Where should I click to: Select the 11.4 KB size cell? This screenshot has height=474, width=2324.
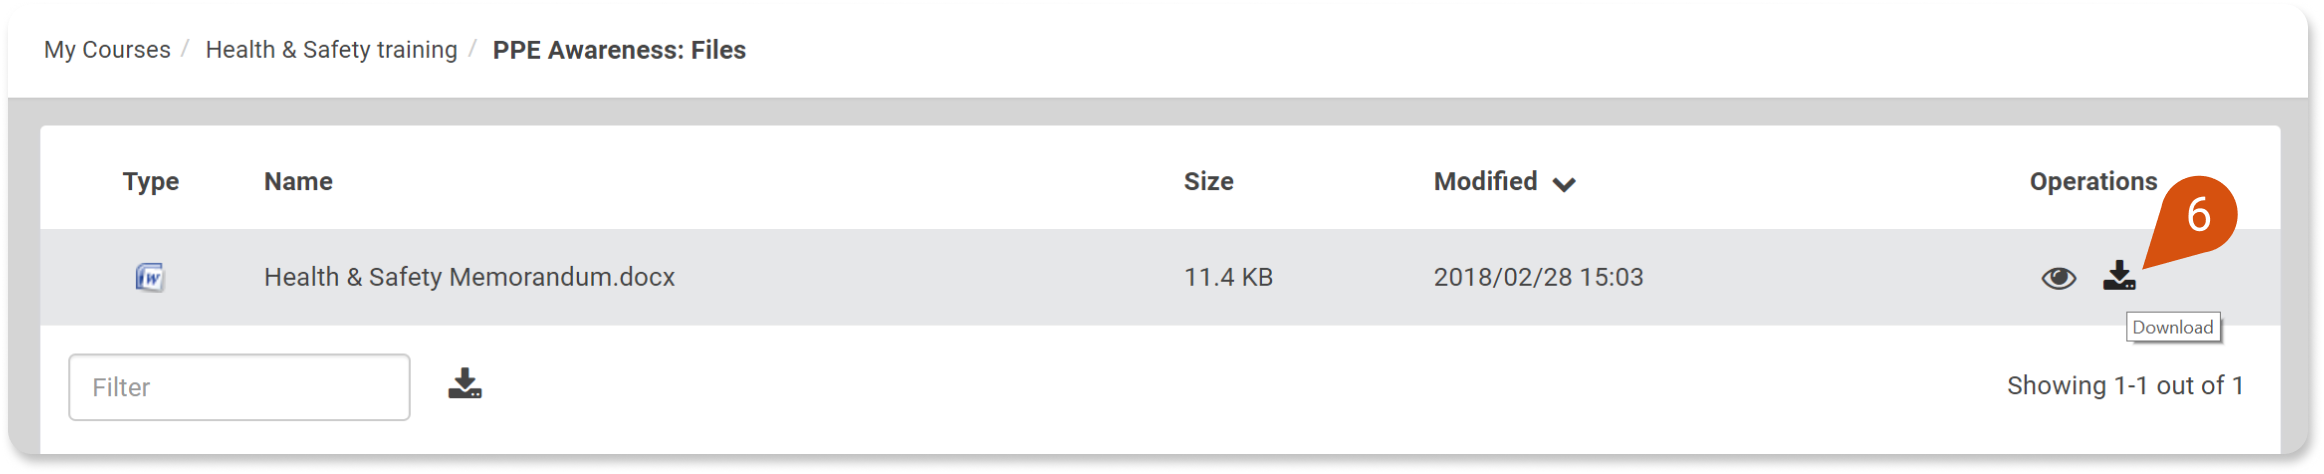tap(1228, 277)
